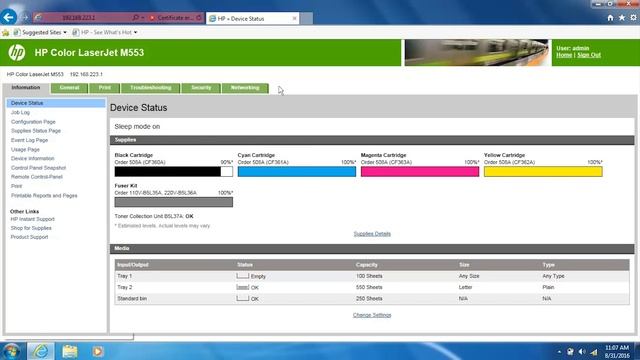This screenshot has height=360, width=640.
Task: Click Tray 2 status icon
Action: pos(242,287)
